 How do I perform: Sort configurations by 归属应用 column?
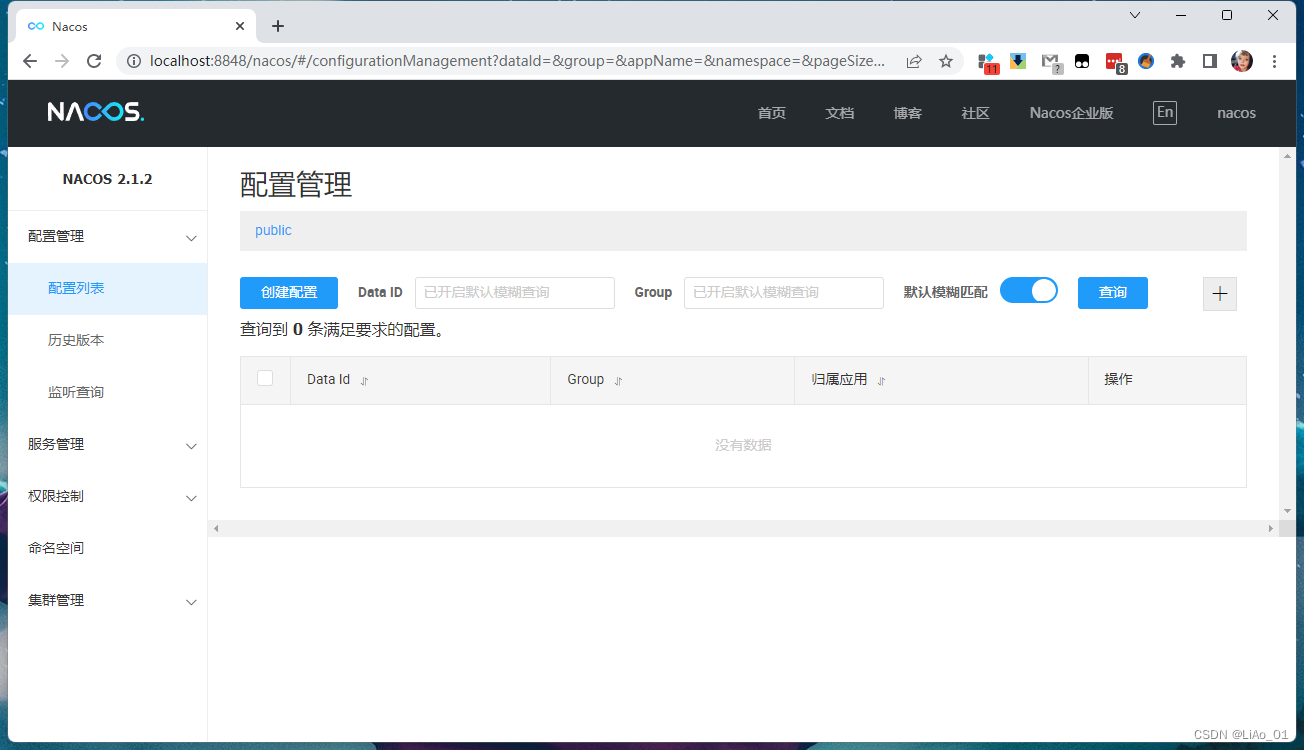pos(881,380)
